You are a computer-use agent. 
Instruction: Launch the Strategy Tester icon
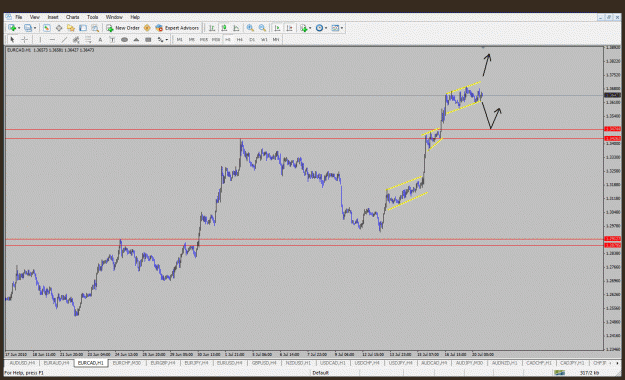pyautogui.click(x=95, y=28)
